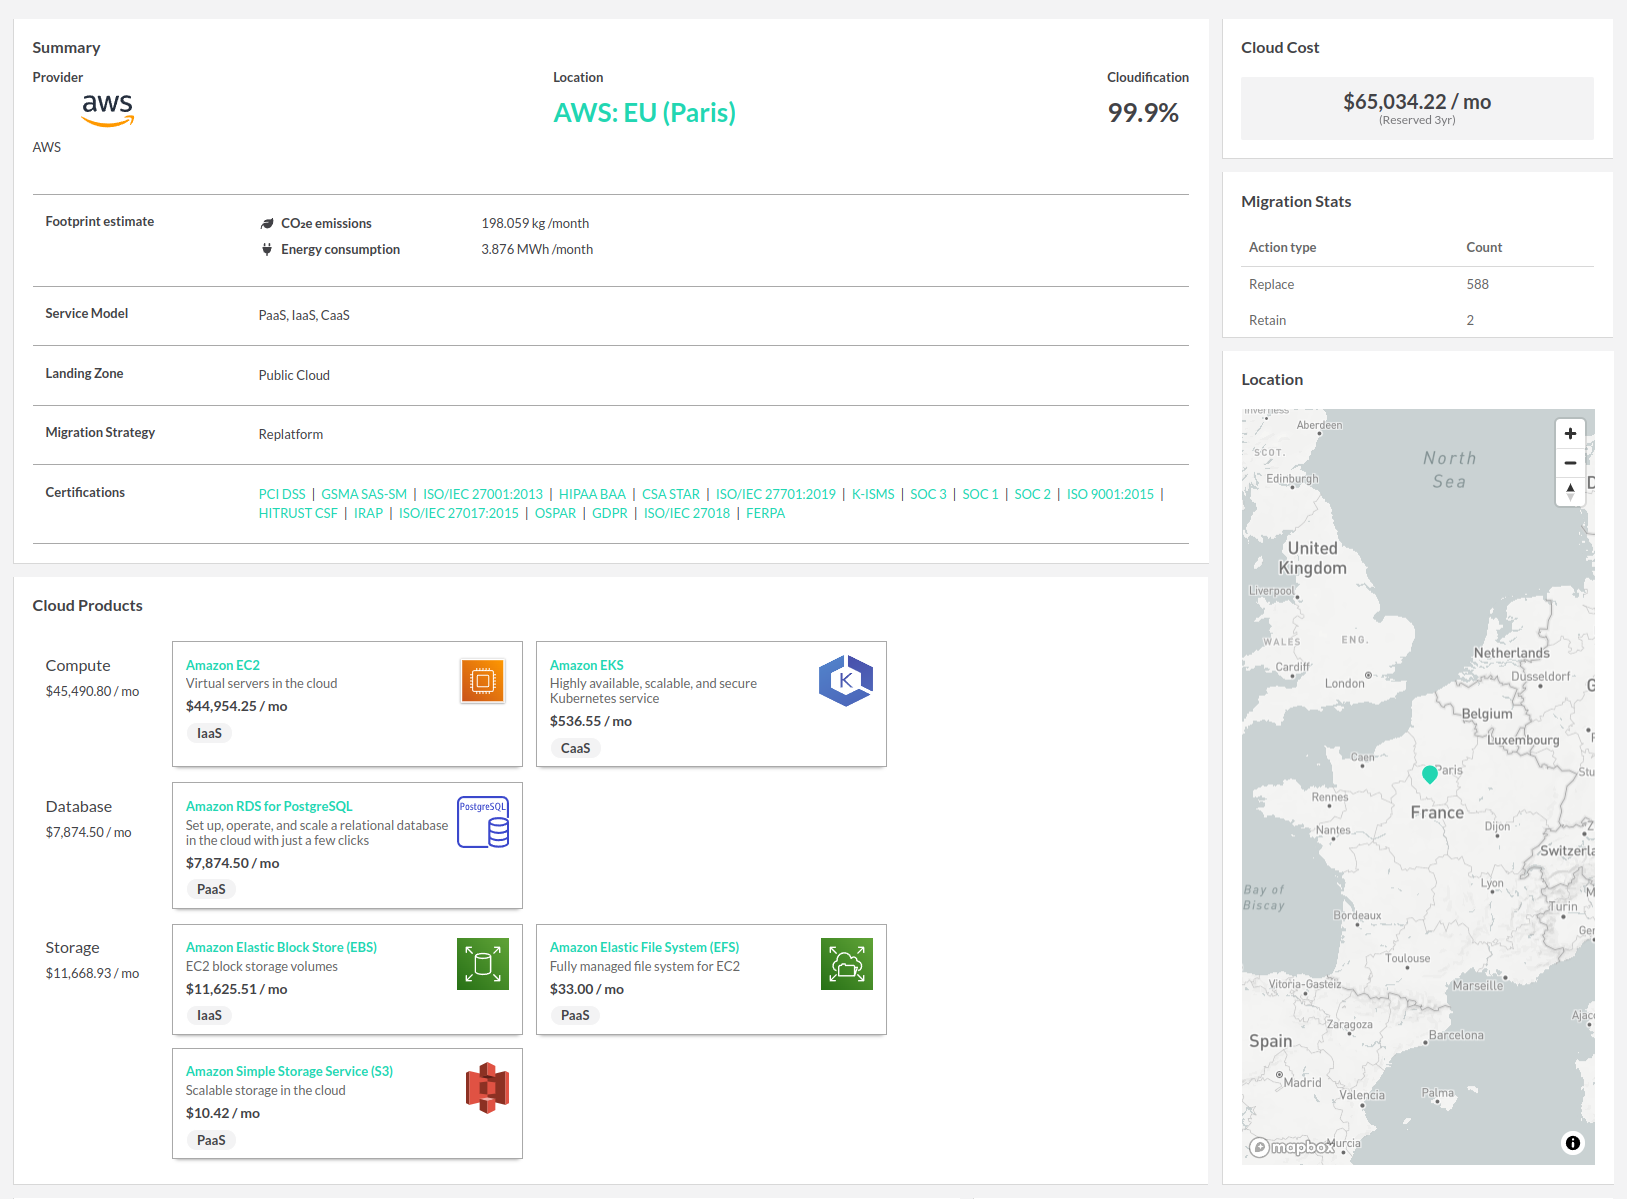Click the Paris location marker on the map
This screenshot has width=1627, height=1199.
point(1430,774)
